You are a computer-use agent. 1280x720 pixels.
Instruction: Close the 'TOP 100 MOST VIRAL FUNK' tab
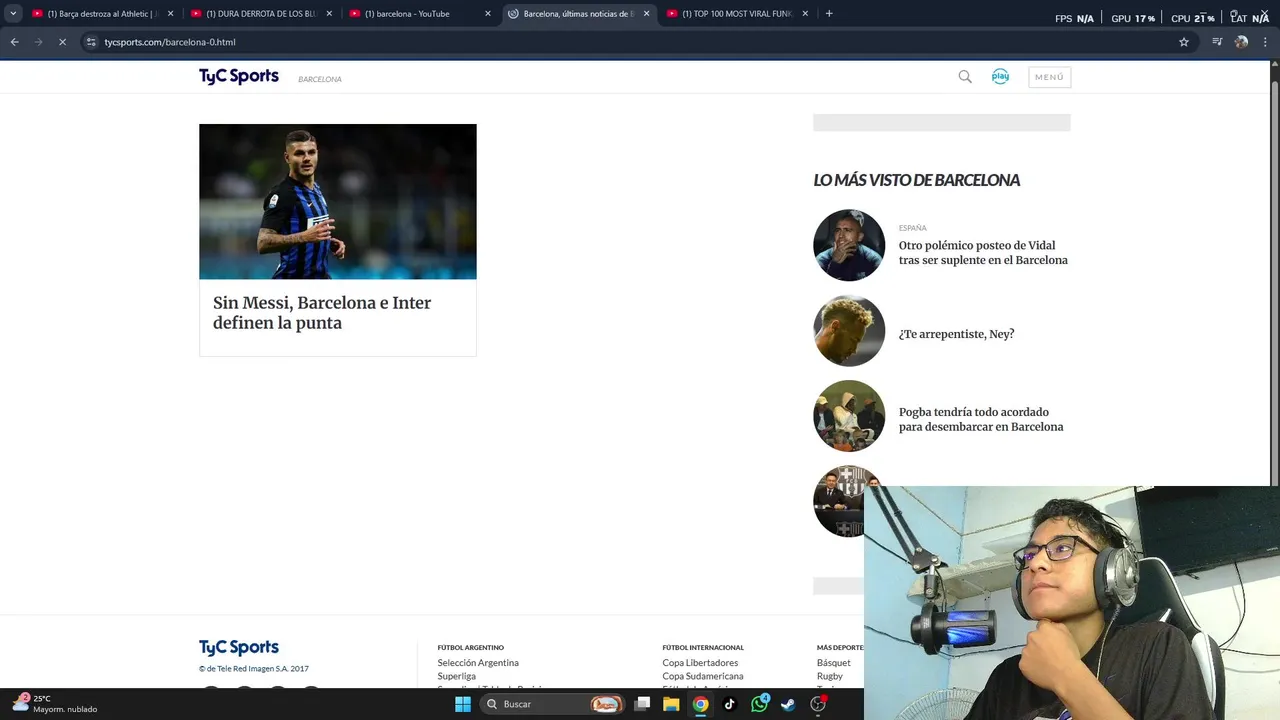(x=805, y=14)
